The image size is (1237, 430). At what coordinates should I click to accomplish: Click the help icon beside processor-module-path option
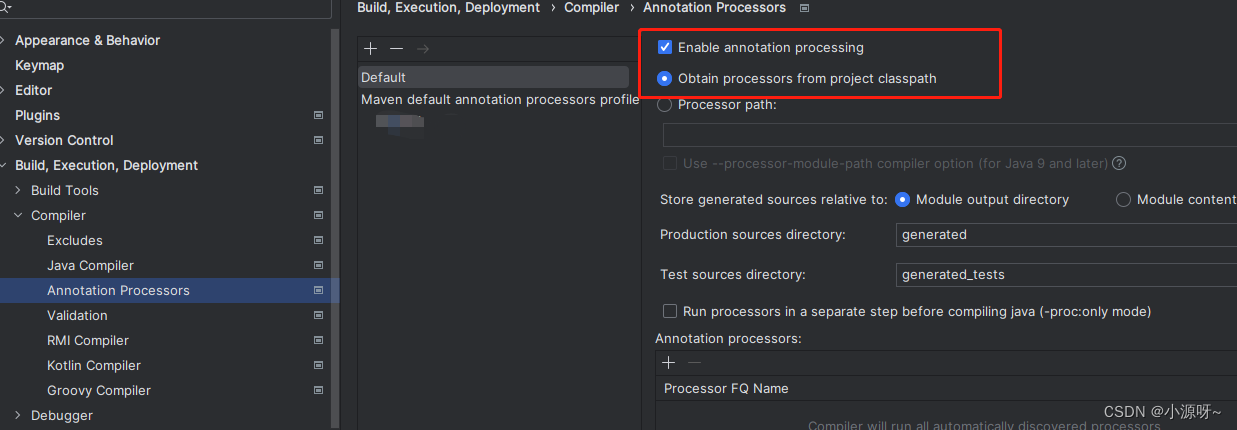click(1119, 163)
